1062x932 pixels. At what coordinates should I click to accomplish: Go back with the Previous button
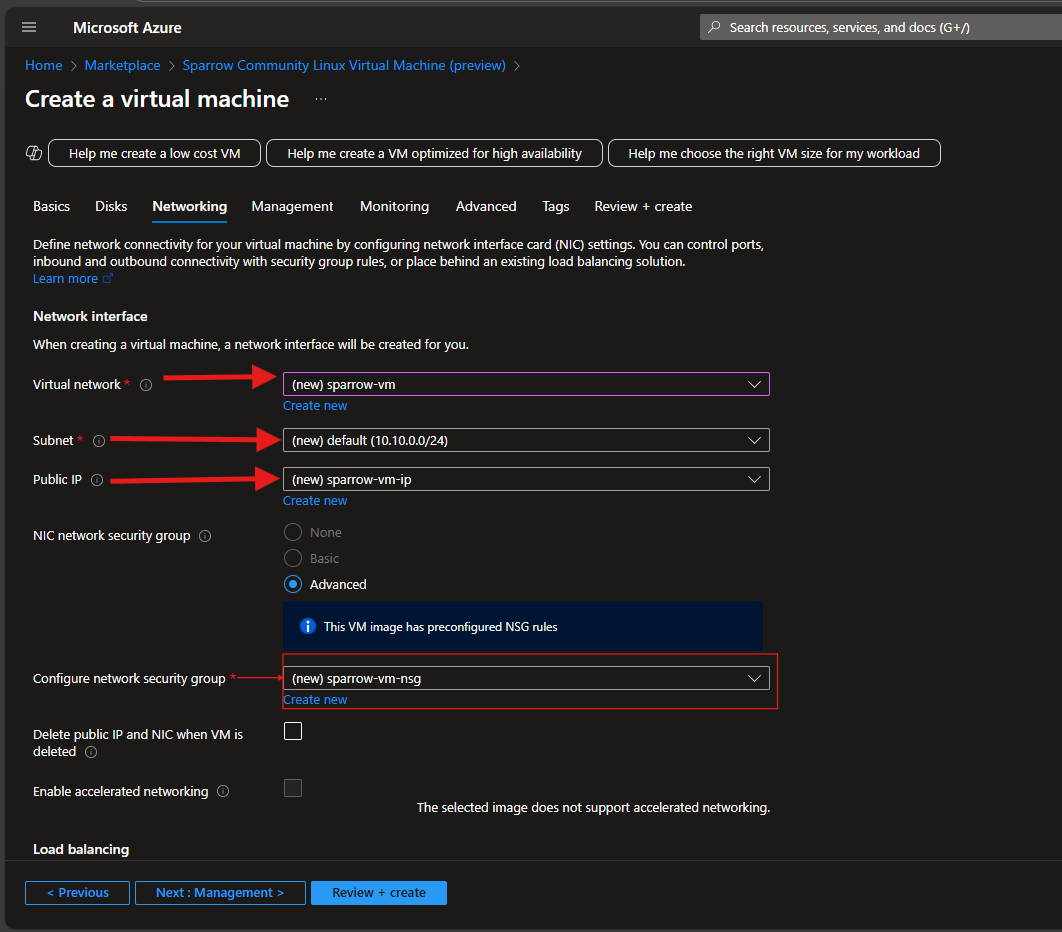[x=77, y=893]
